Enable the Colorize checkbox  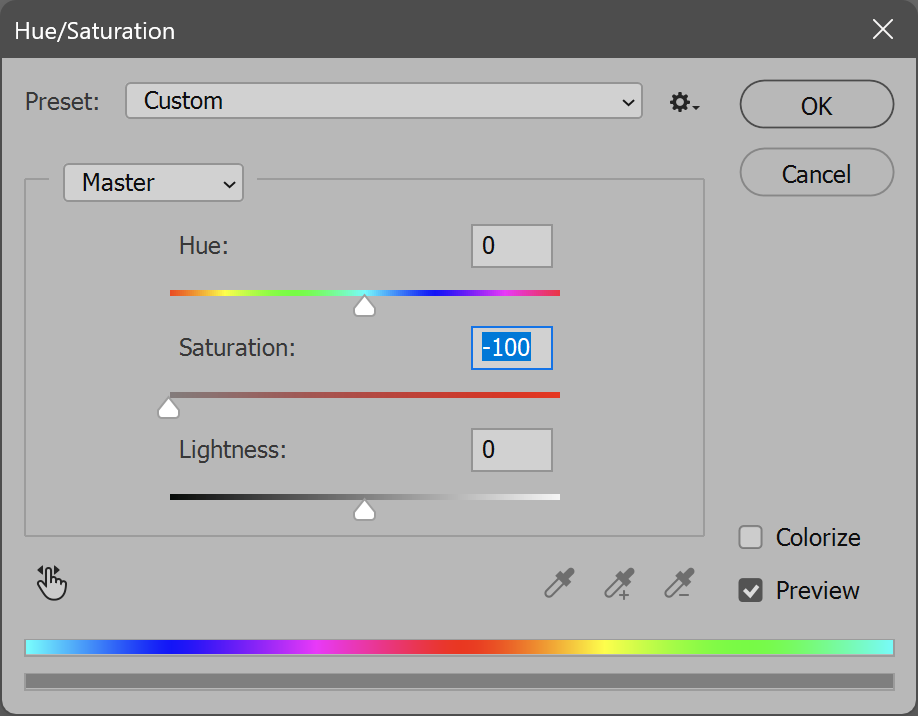[750, 537]
